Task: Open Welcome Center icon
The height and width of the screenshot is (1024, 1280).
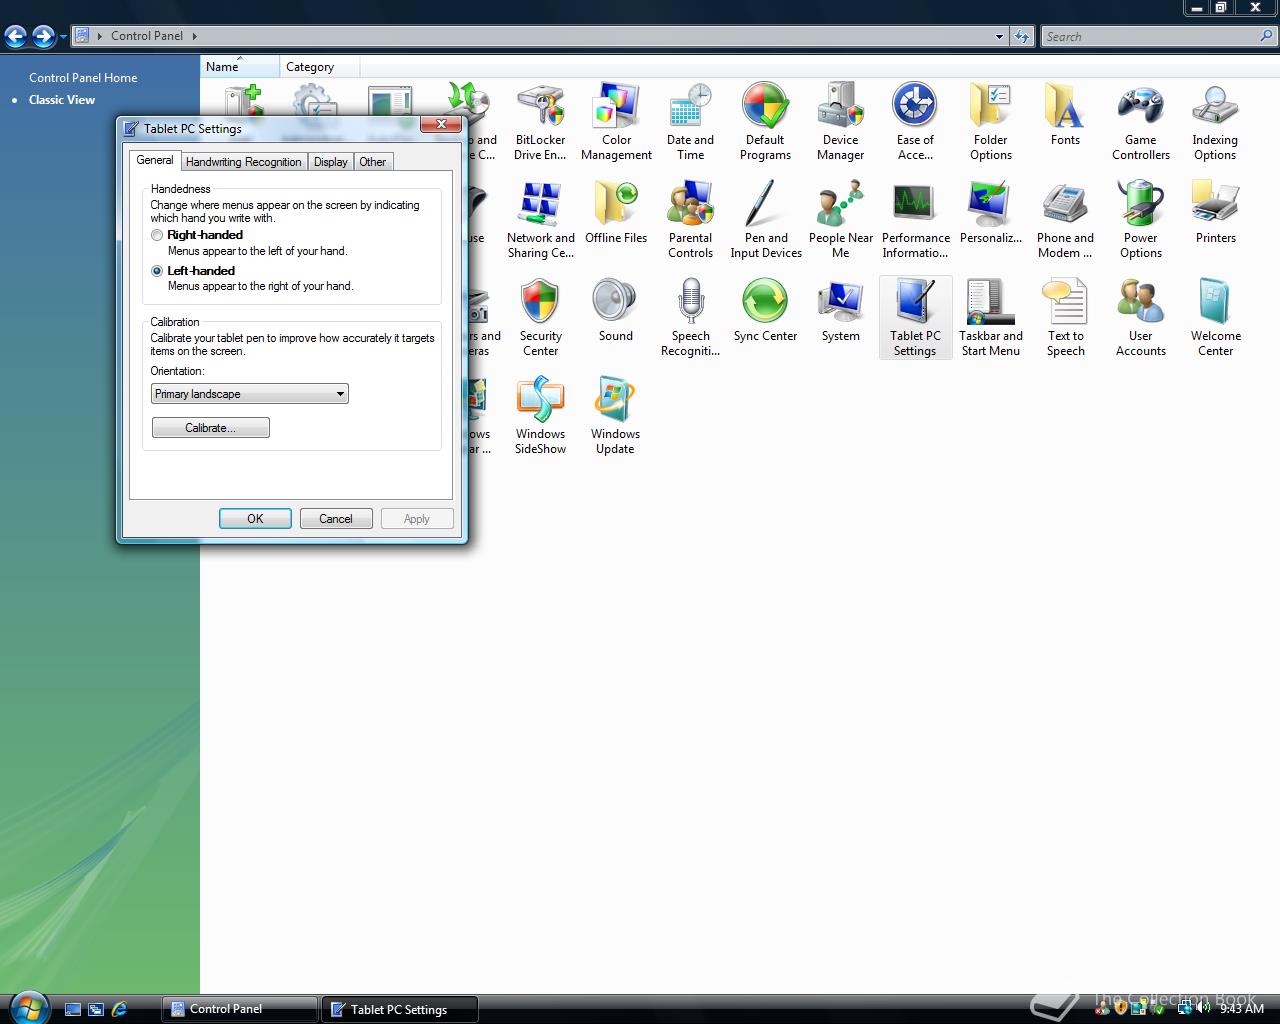Action: pyautogui.click(x=1215, y=318)
